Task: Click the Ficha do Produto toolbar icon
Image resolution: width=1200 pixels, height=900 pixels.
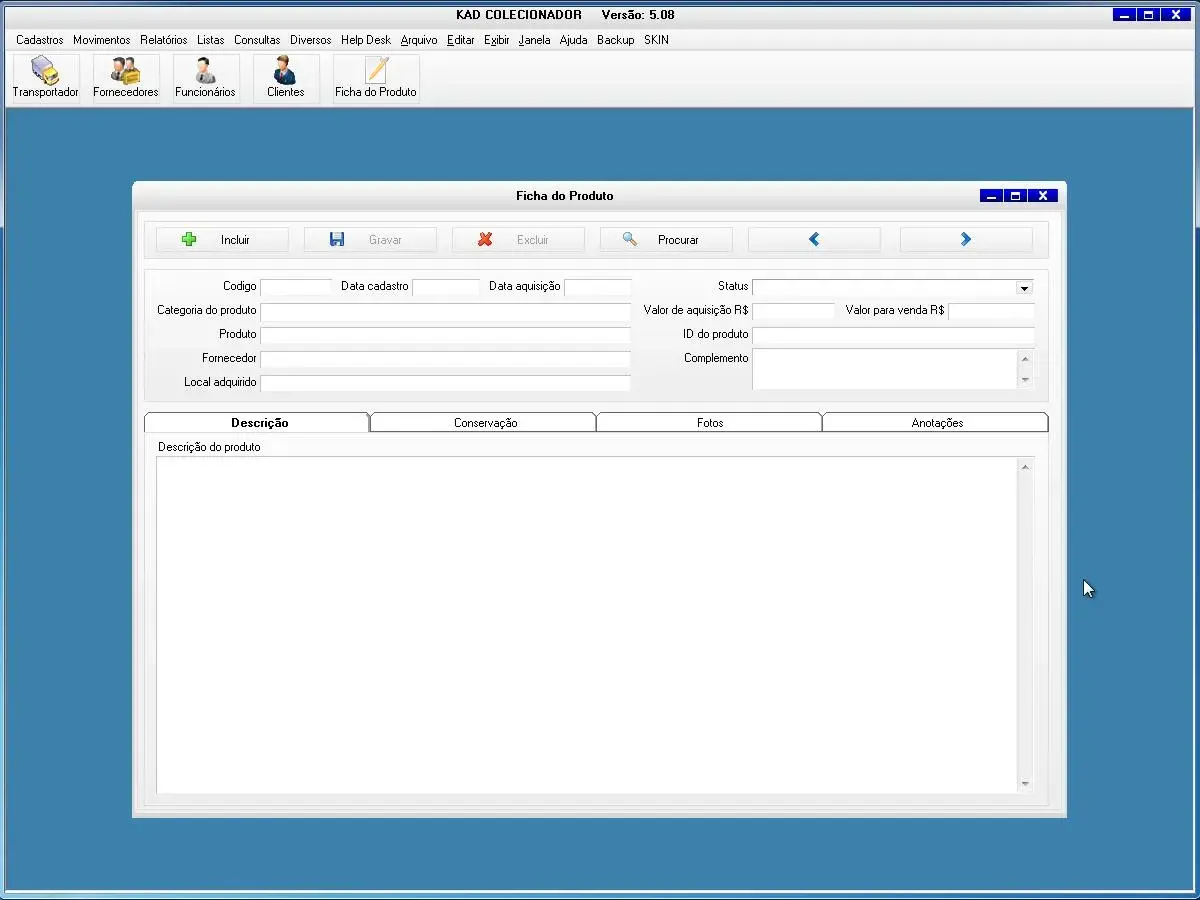Action: click(x=376, y=78)
